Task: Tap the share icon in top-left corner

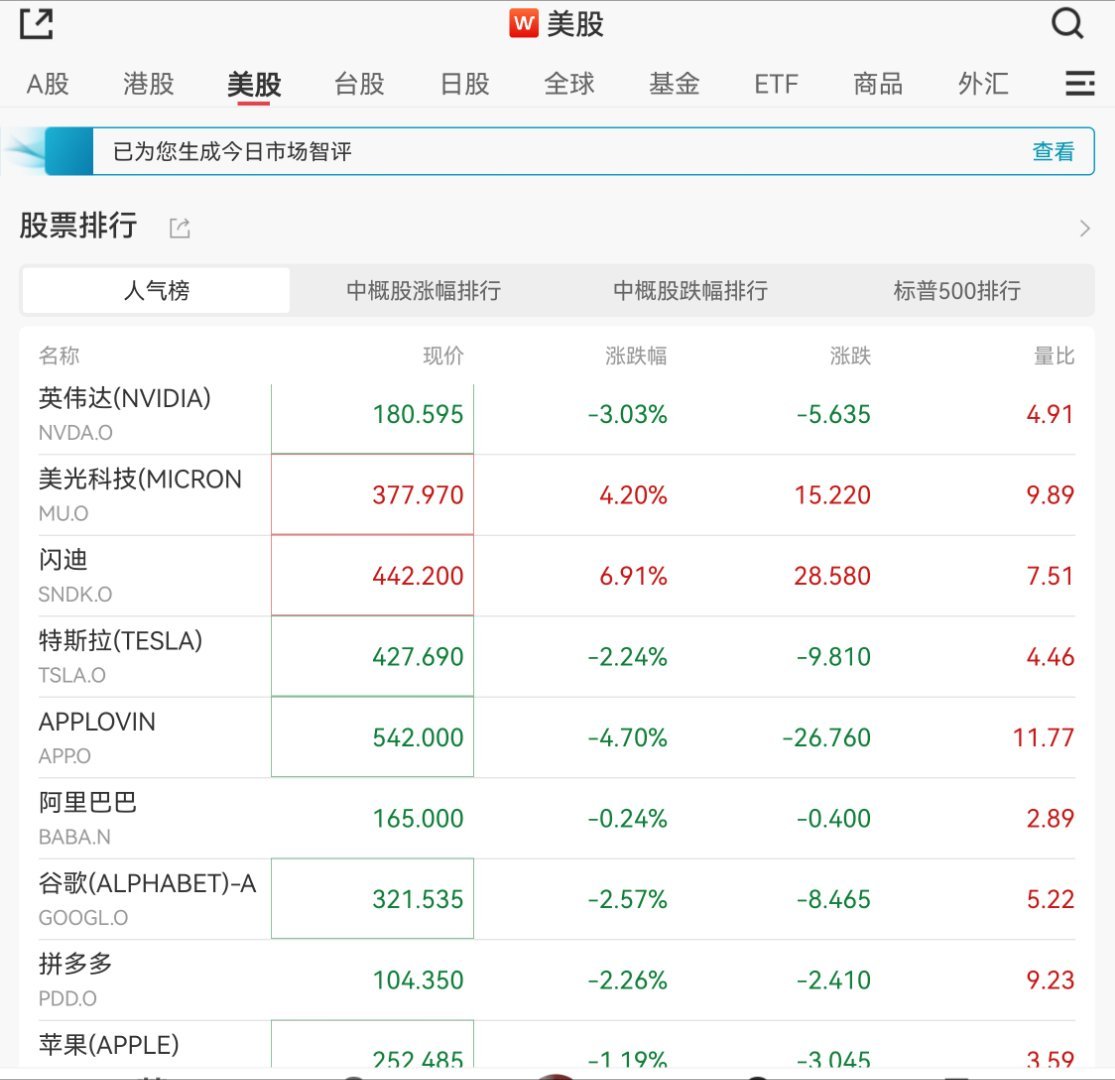Action: pyautogui.click(x=36, y=23)
